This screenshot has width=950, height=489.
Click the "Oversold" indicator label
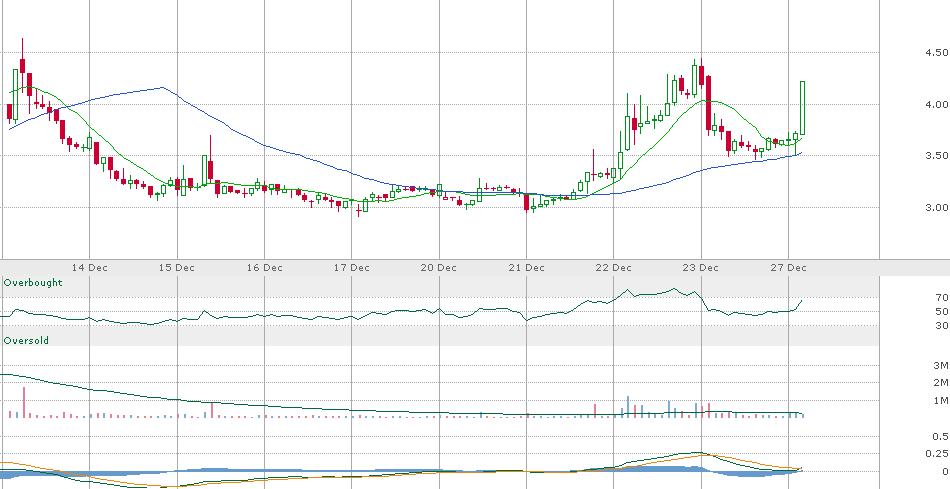tap(26, 341)
